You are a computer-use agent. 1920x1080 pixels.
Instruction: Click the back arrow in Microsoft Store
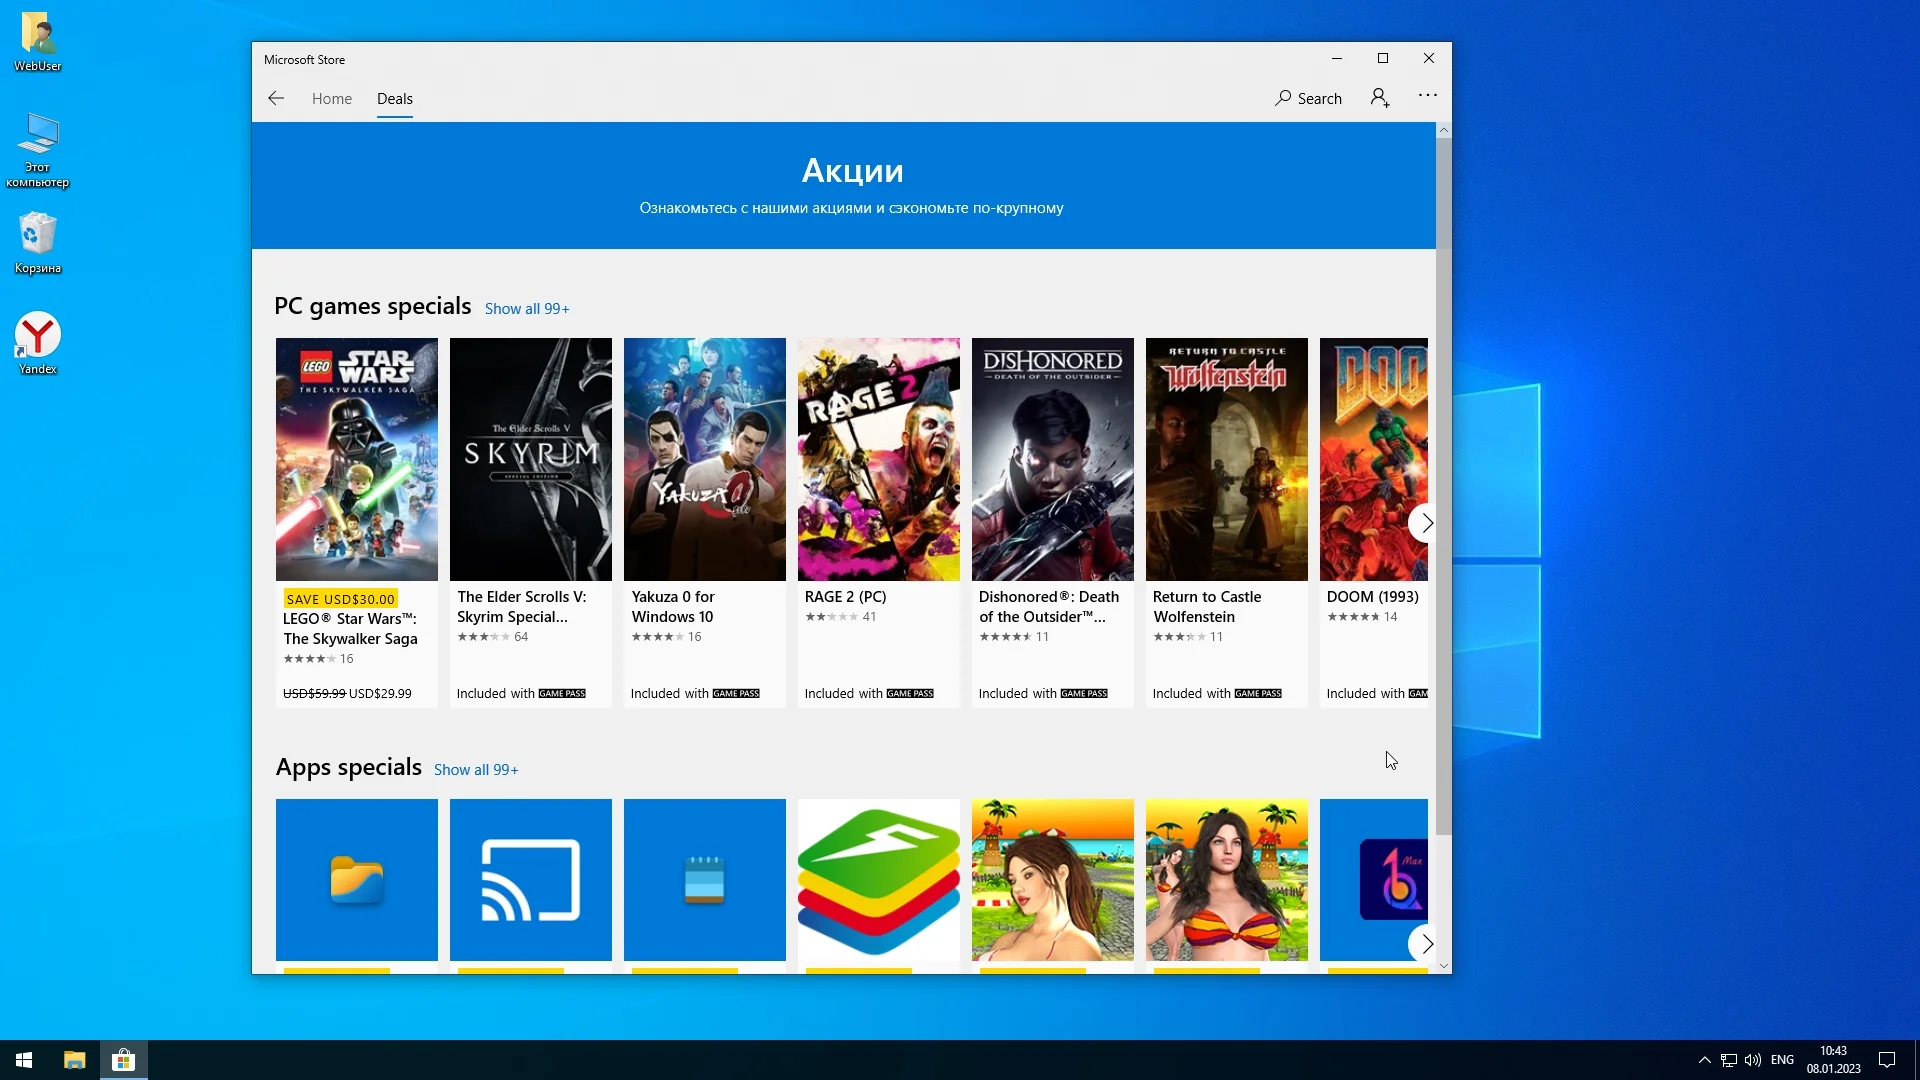(276, 98)
